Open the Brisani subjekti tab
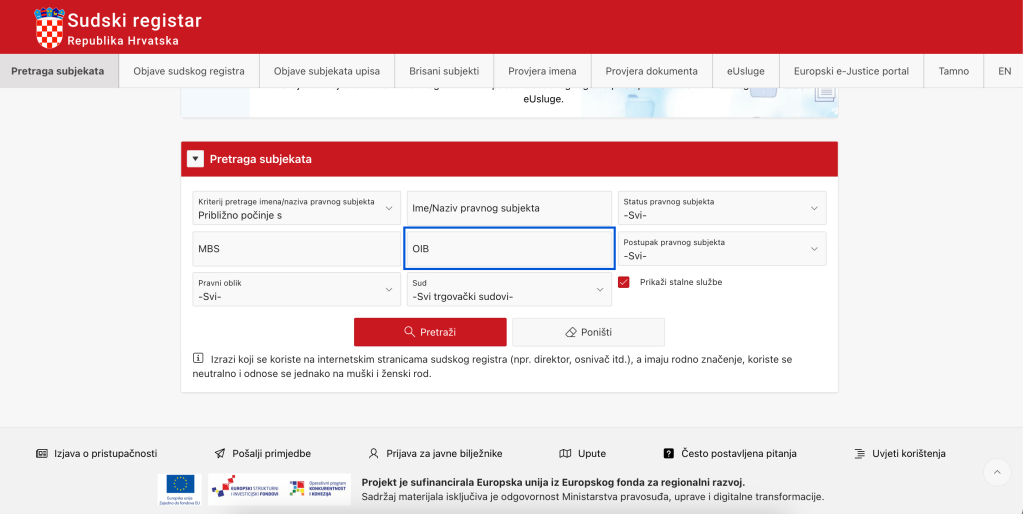This screenshot has height=514, width=1023. [444, 71]
